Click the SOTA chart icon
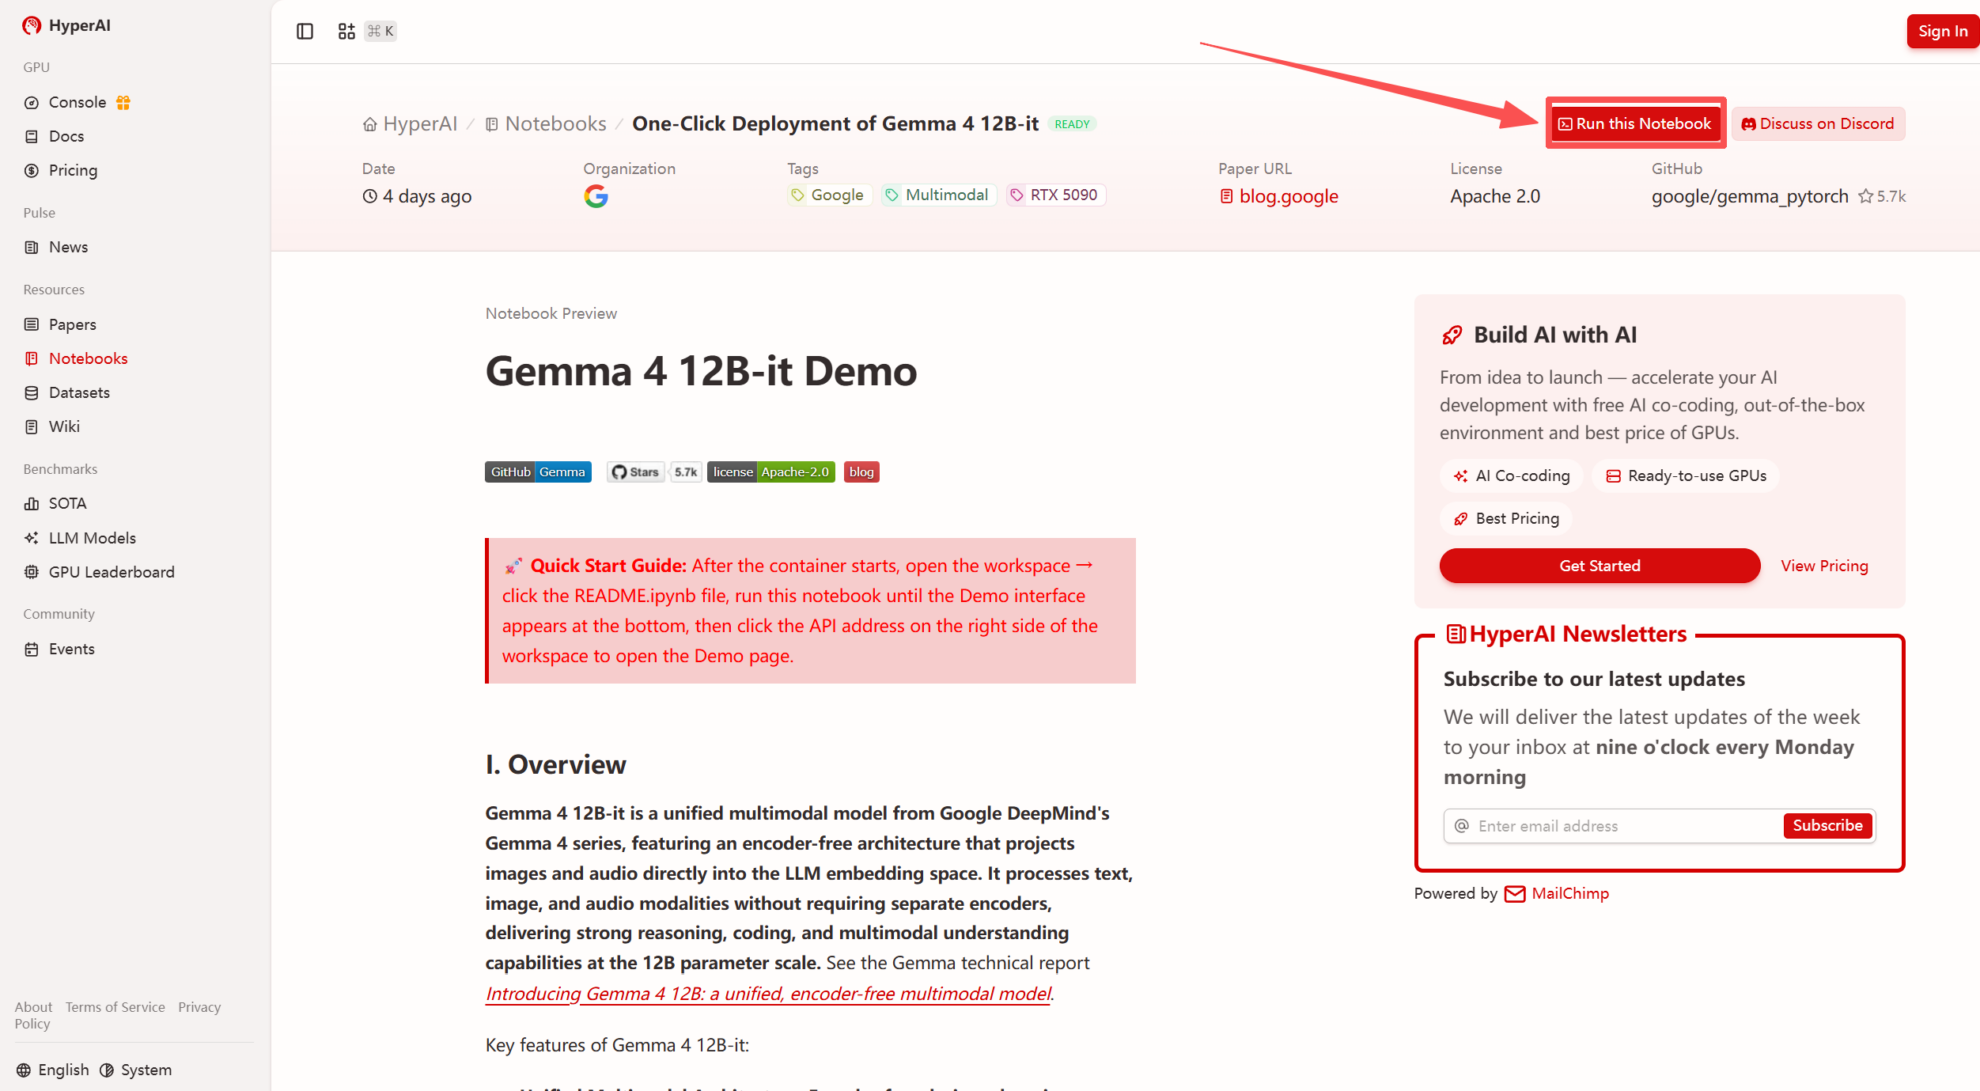This screenshot has width=1980, height=1091. (32, 503)
